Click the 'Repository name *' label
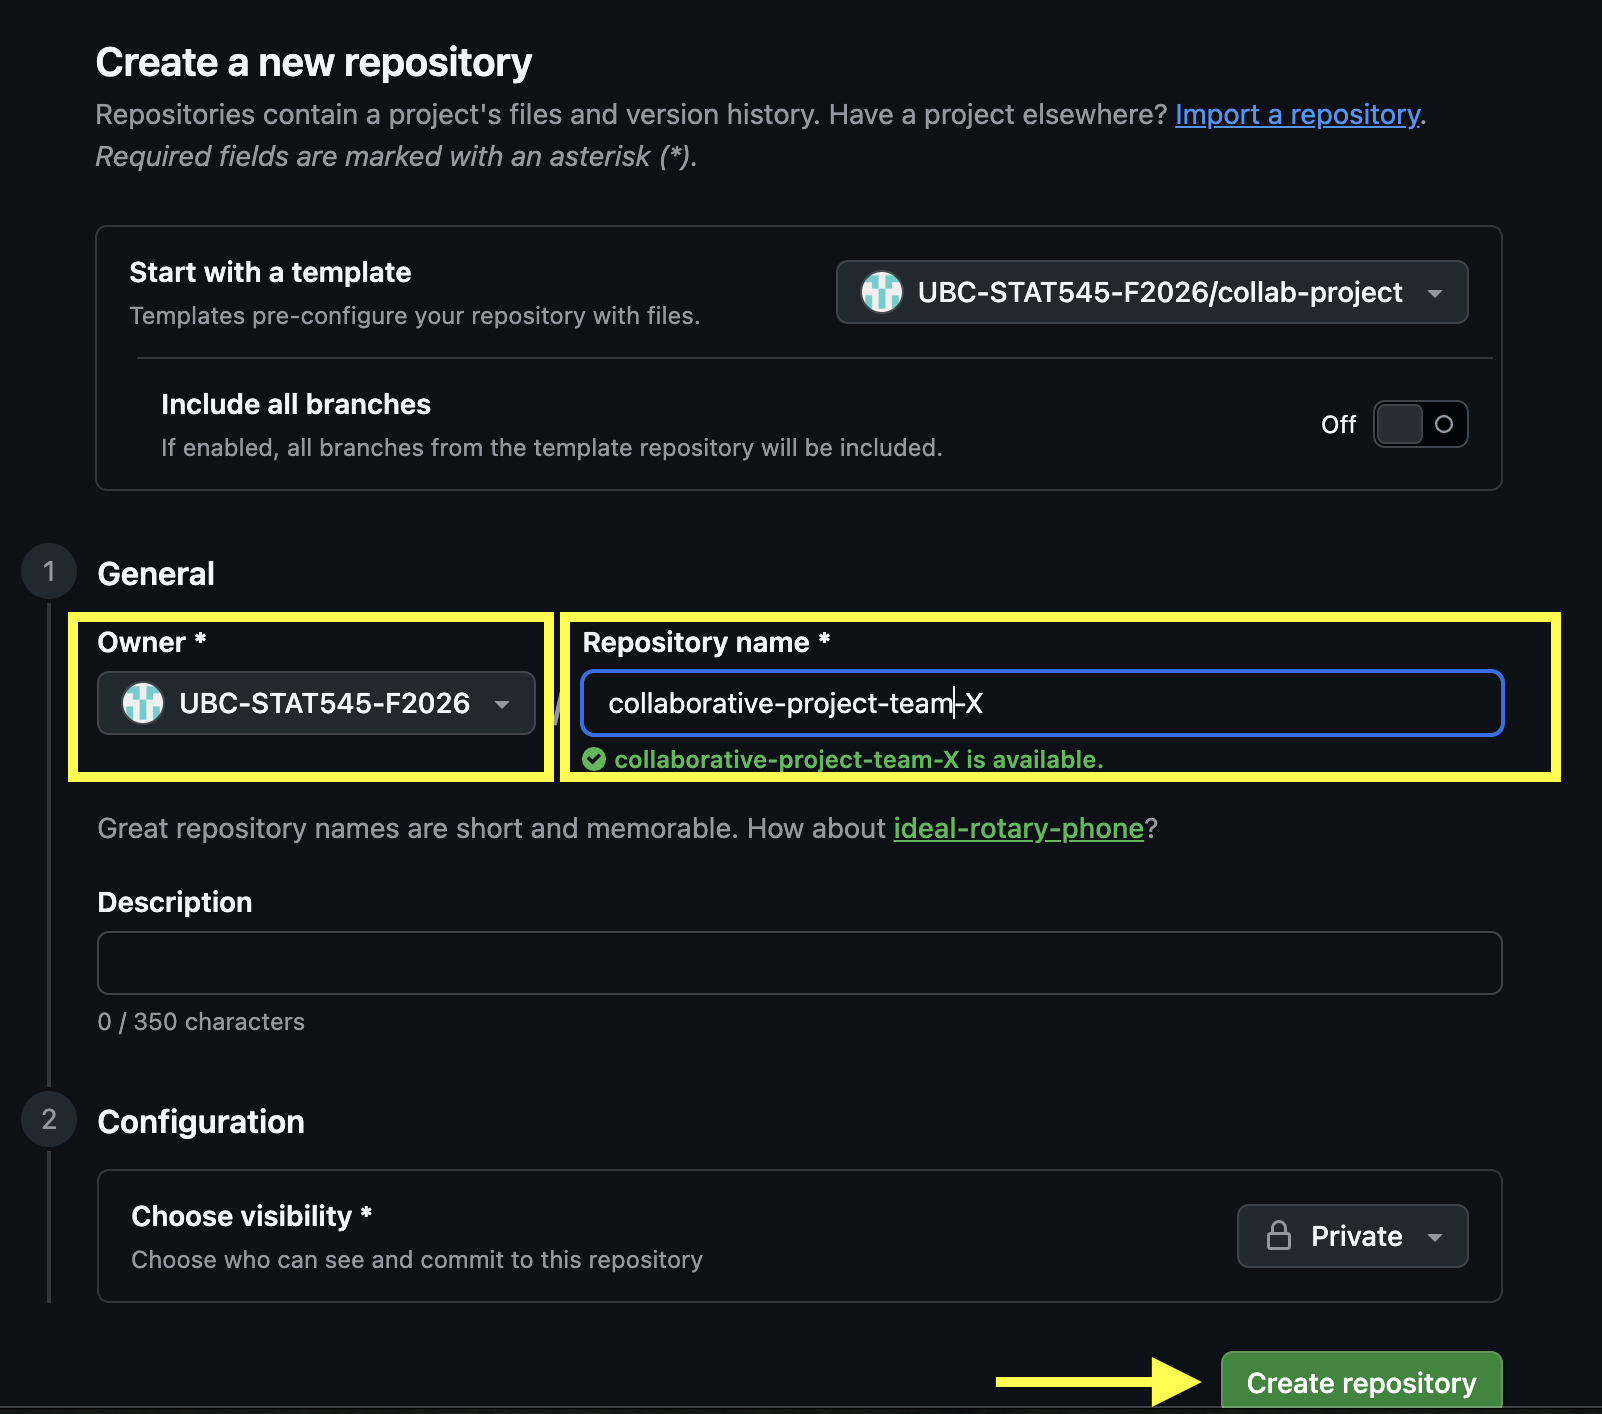The height and width of the screenshot is (1414, 1602). (x=707, y=642)
